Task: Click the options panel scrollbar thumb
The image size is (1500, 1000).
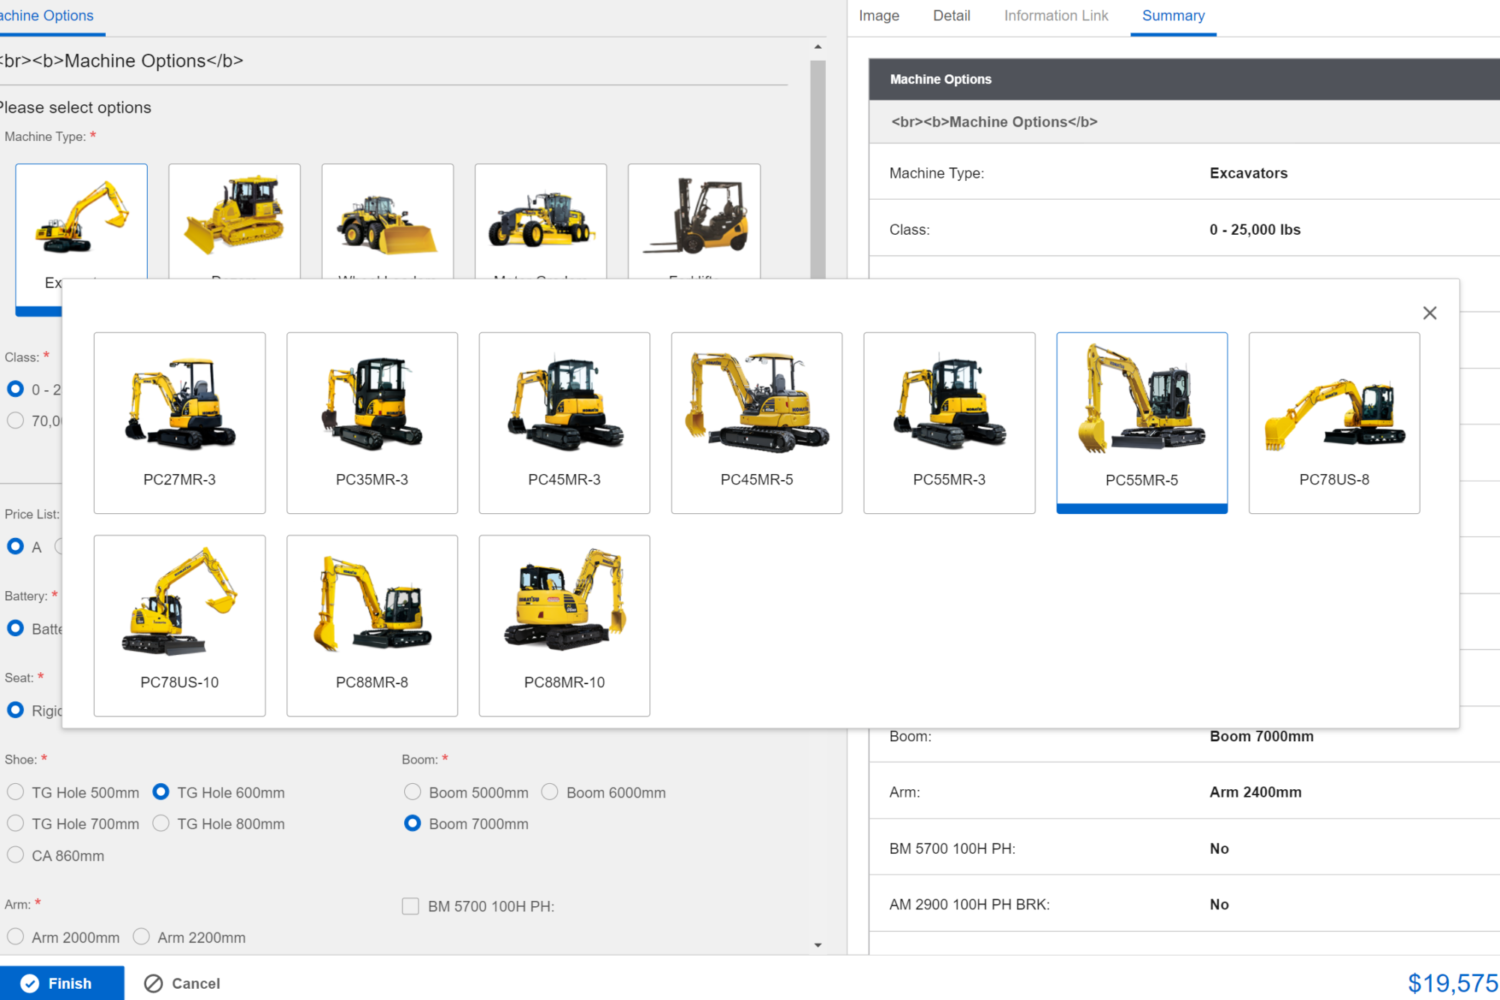Action: click(x=818, y=170)
